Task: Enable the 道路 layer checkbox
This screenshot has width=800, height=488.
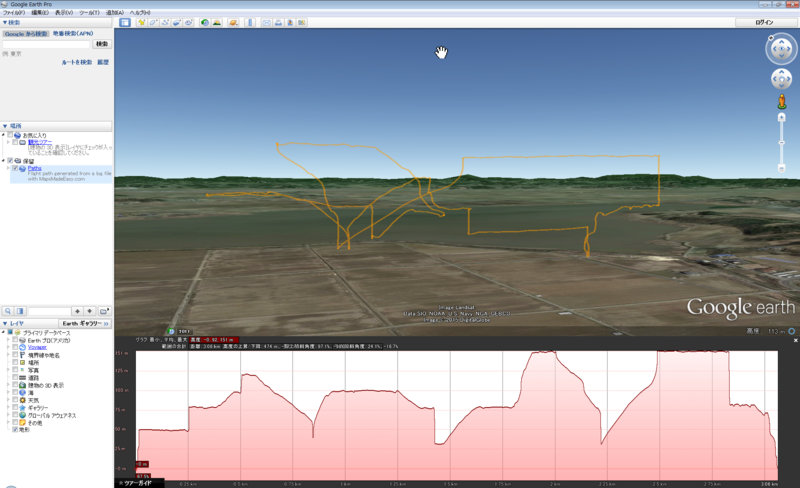Action: click(x=15, y=377)
